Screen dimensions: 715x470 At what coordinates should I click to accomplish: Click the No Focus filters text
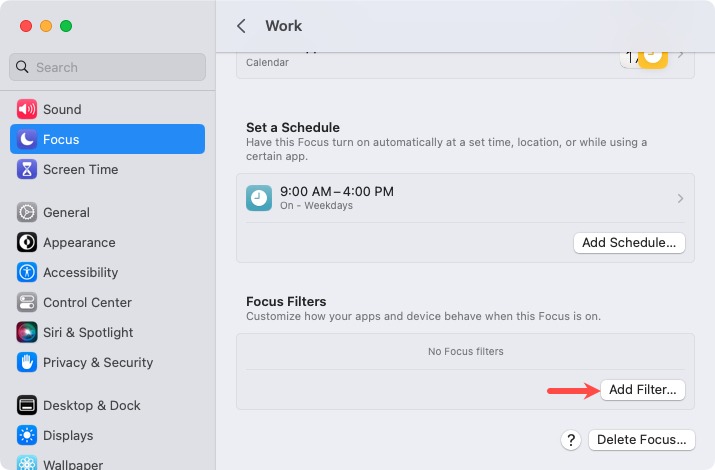pos(466,351)
